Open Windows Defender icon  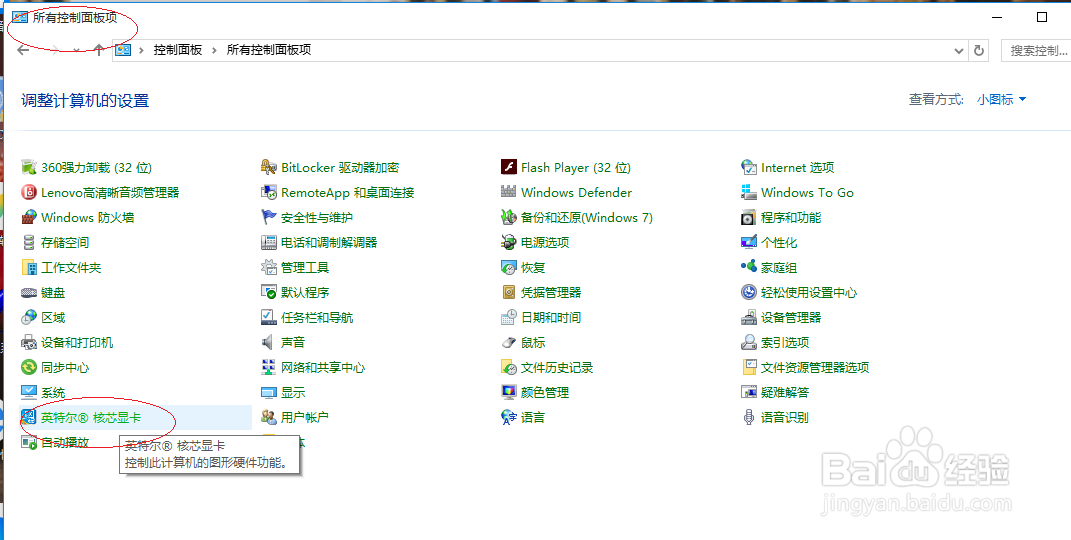click(508, 193)
